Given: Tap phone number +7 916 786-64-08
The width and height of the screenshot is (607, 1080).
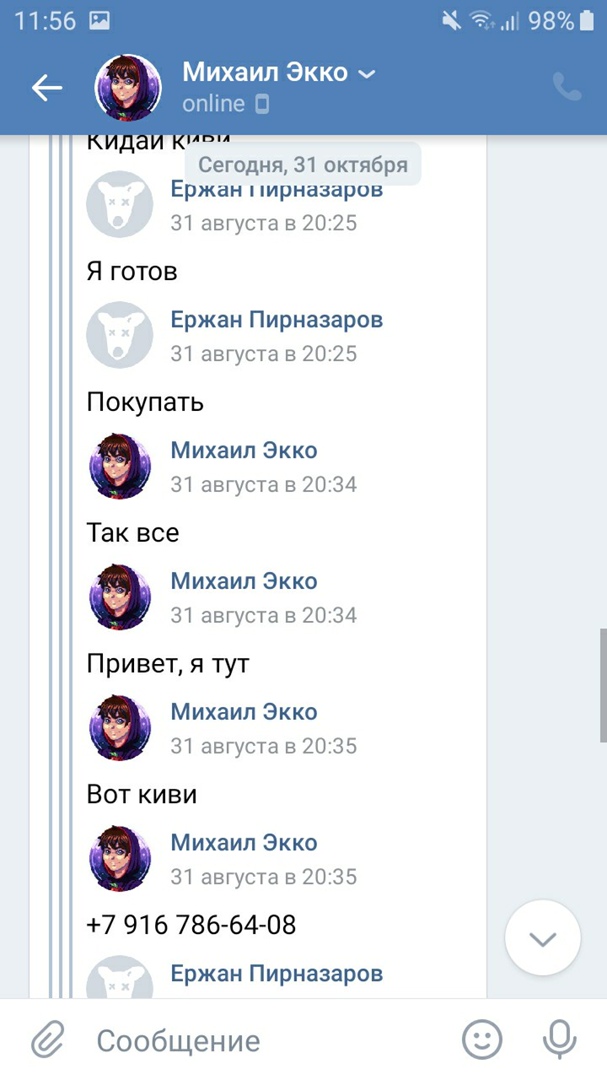Looking at the screenshot, I should pos(191,924).
